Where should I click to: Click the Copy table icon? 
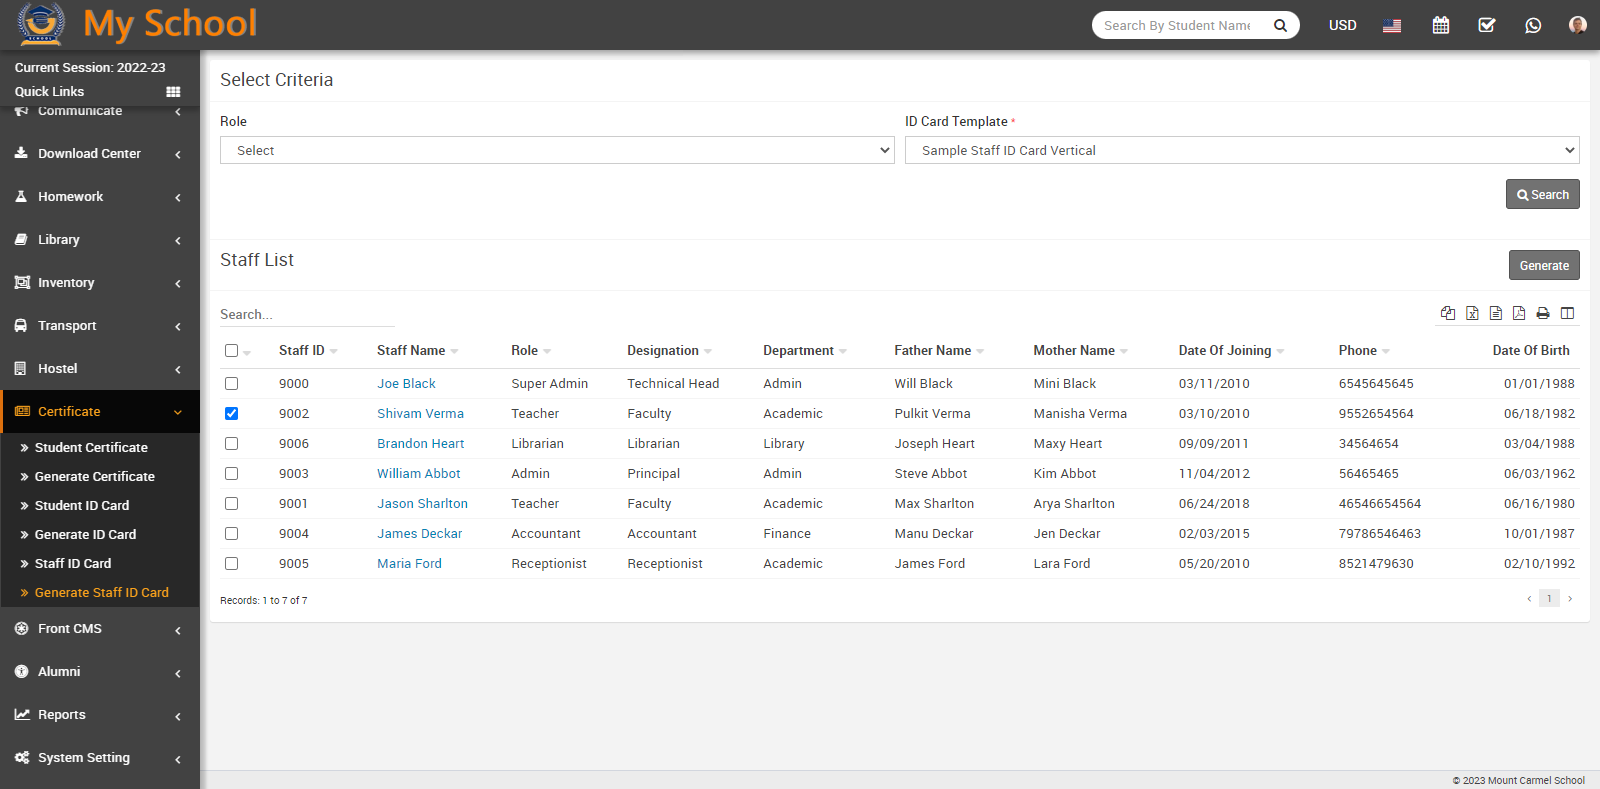(x=1447, y=313)
